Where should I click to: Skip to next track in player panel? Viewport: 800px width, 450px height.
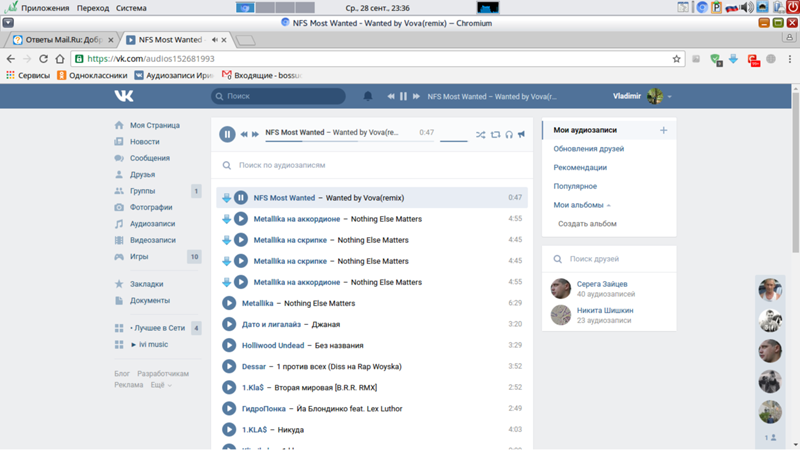256,134
